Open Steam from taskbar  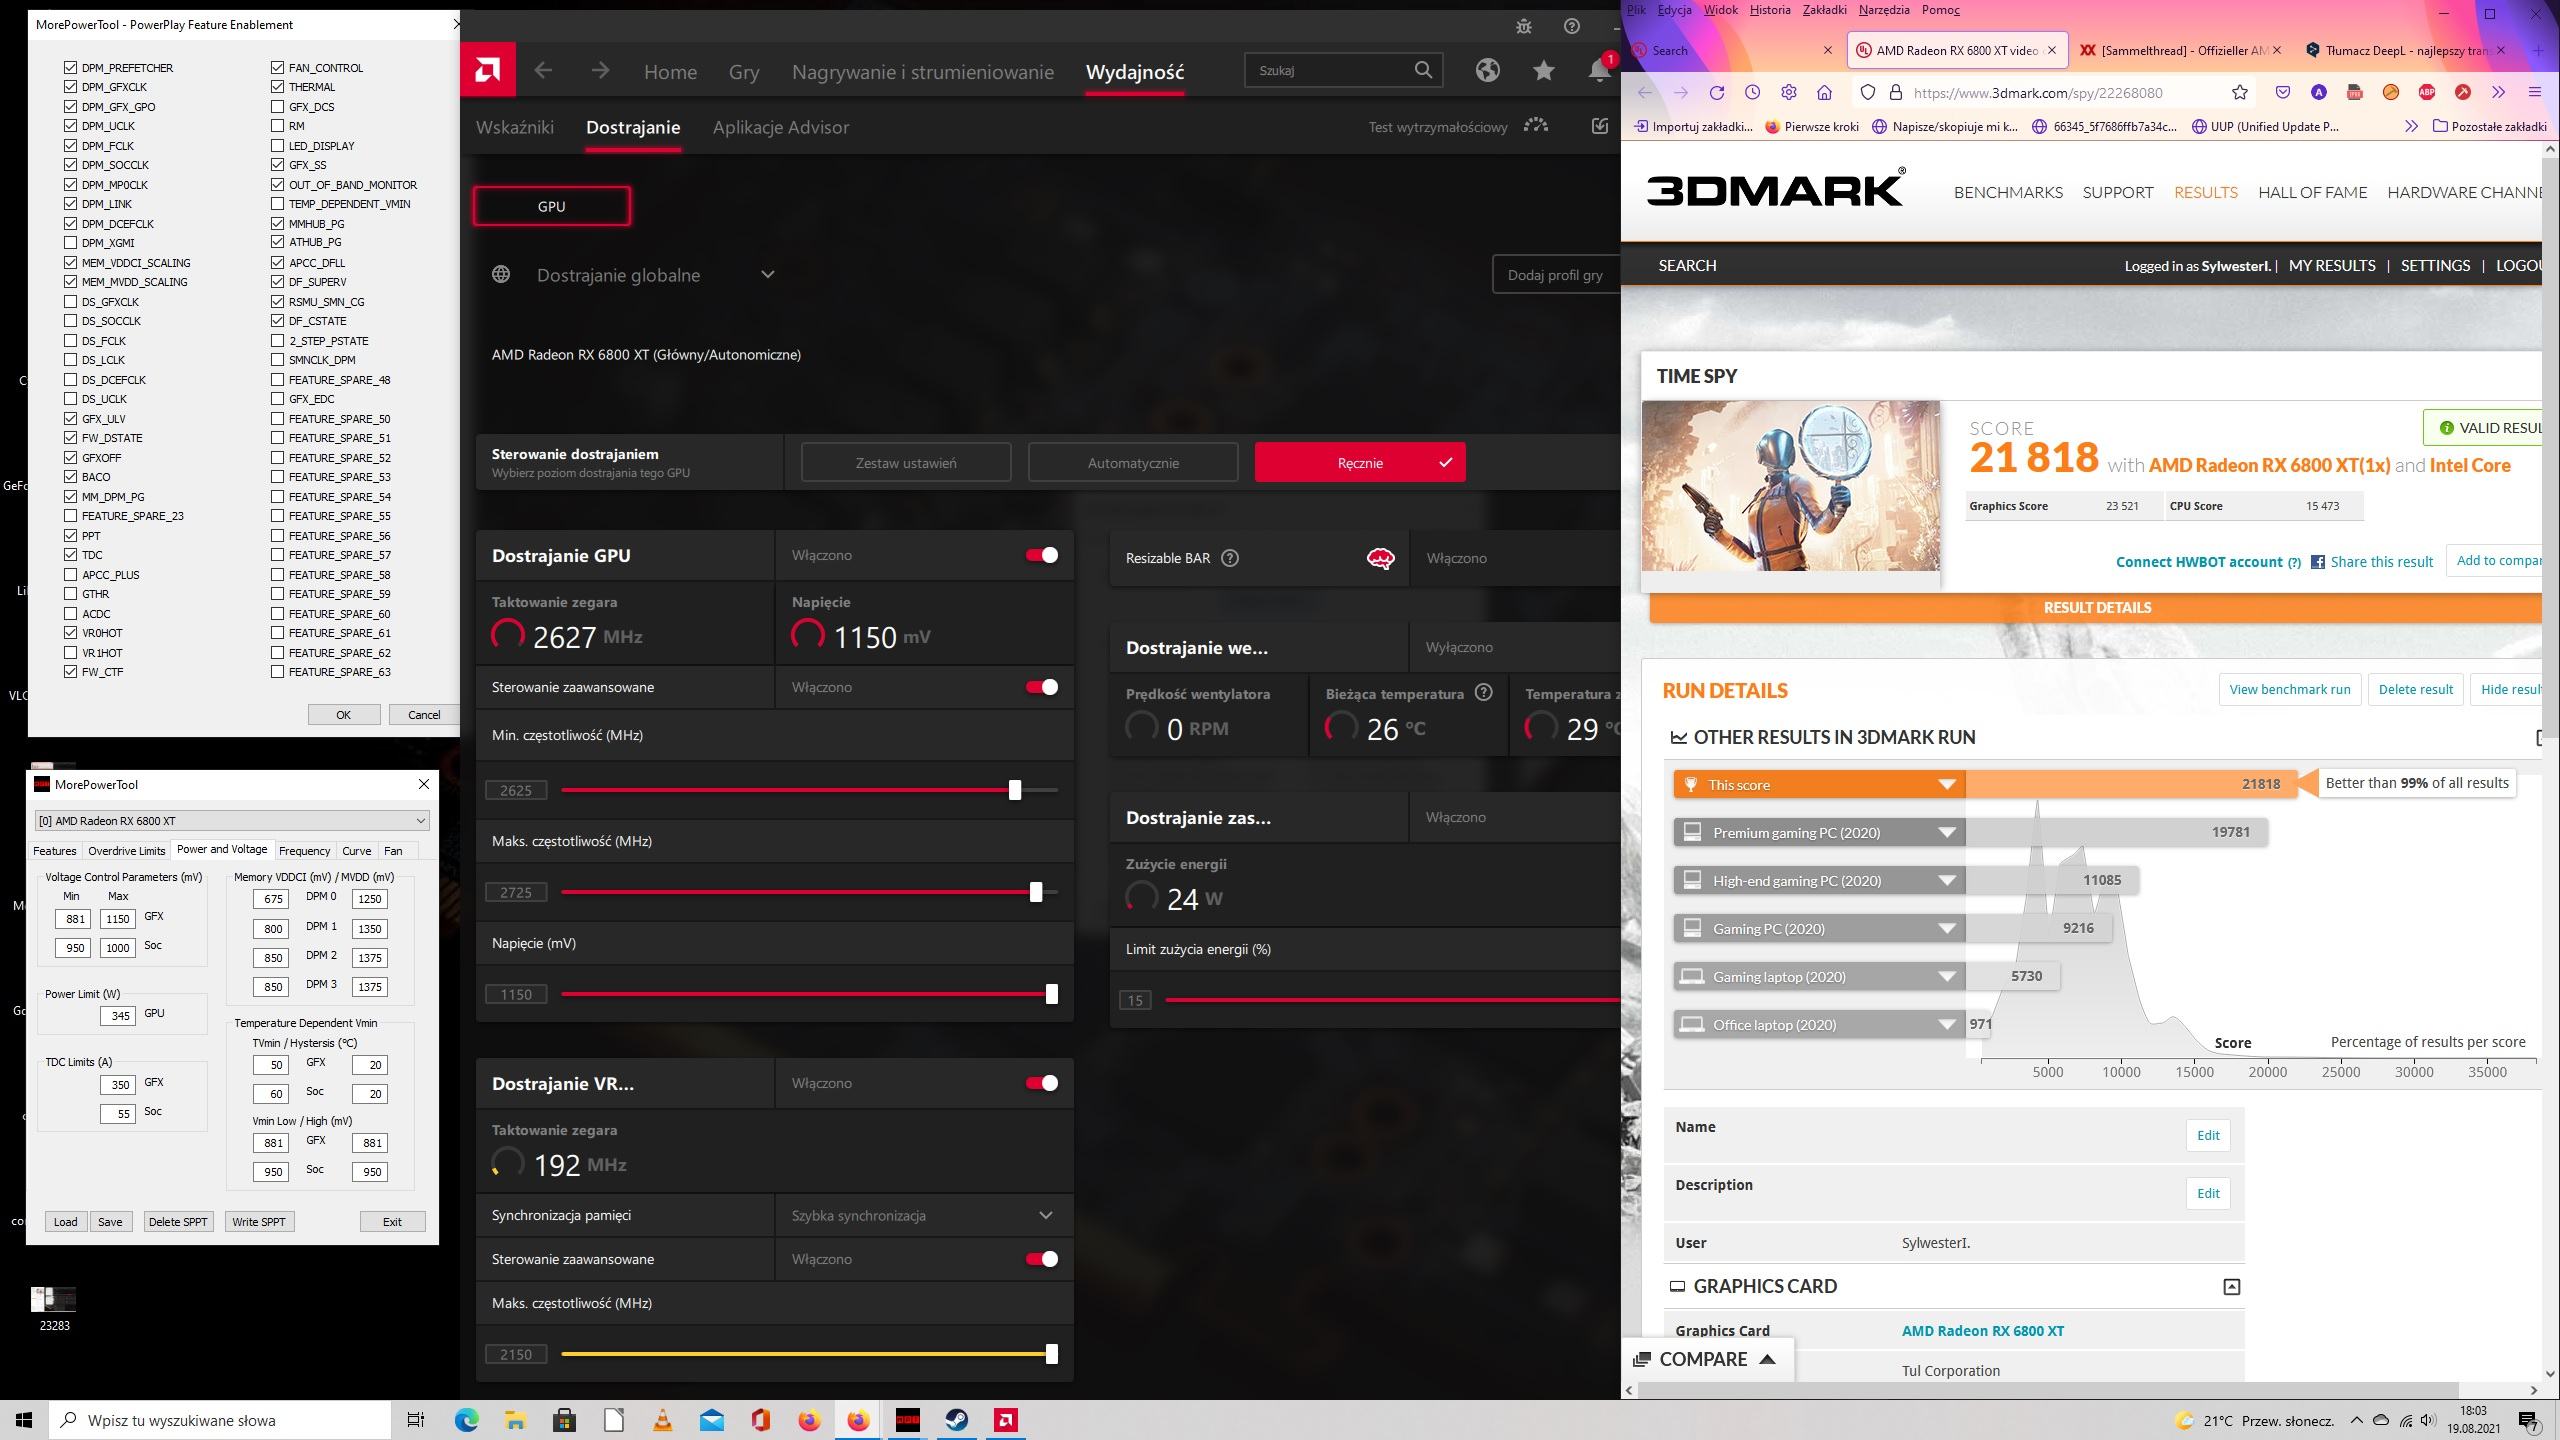pos(957,1420)
